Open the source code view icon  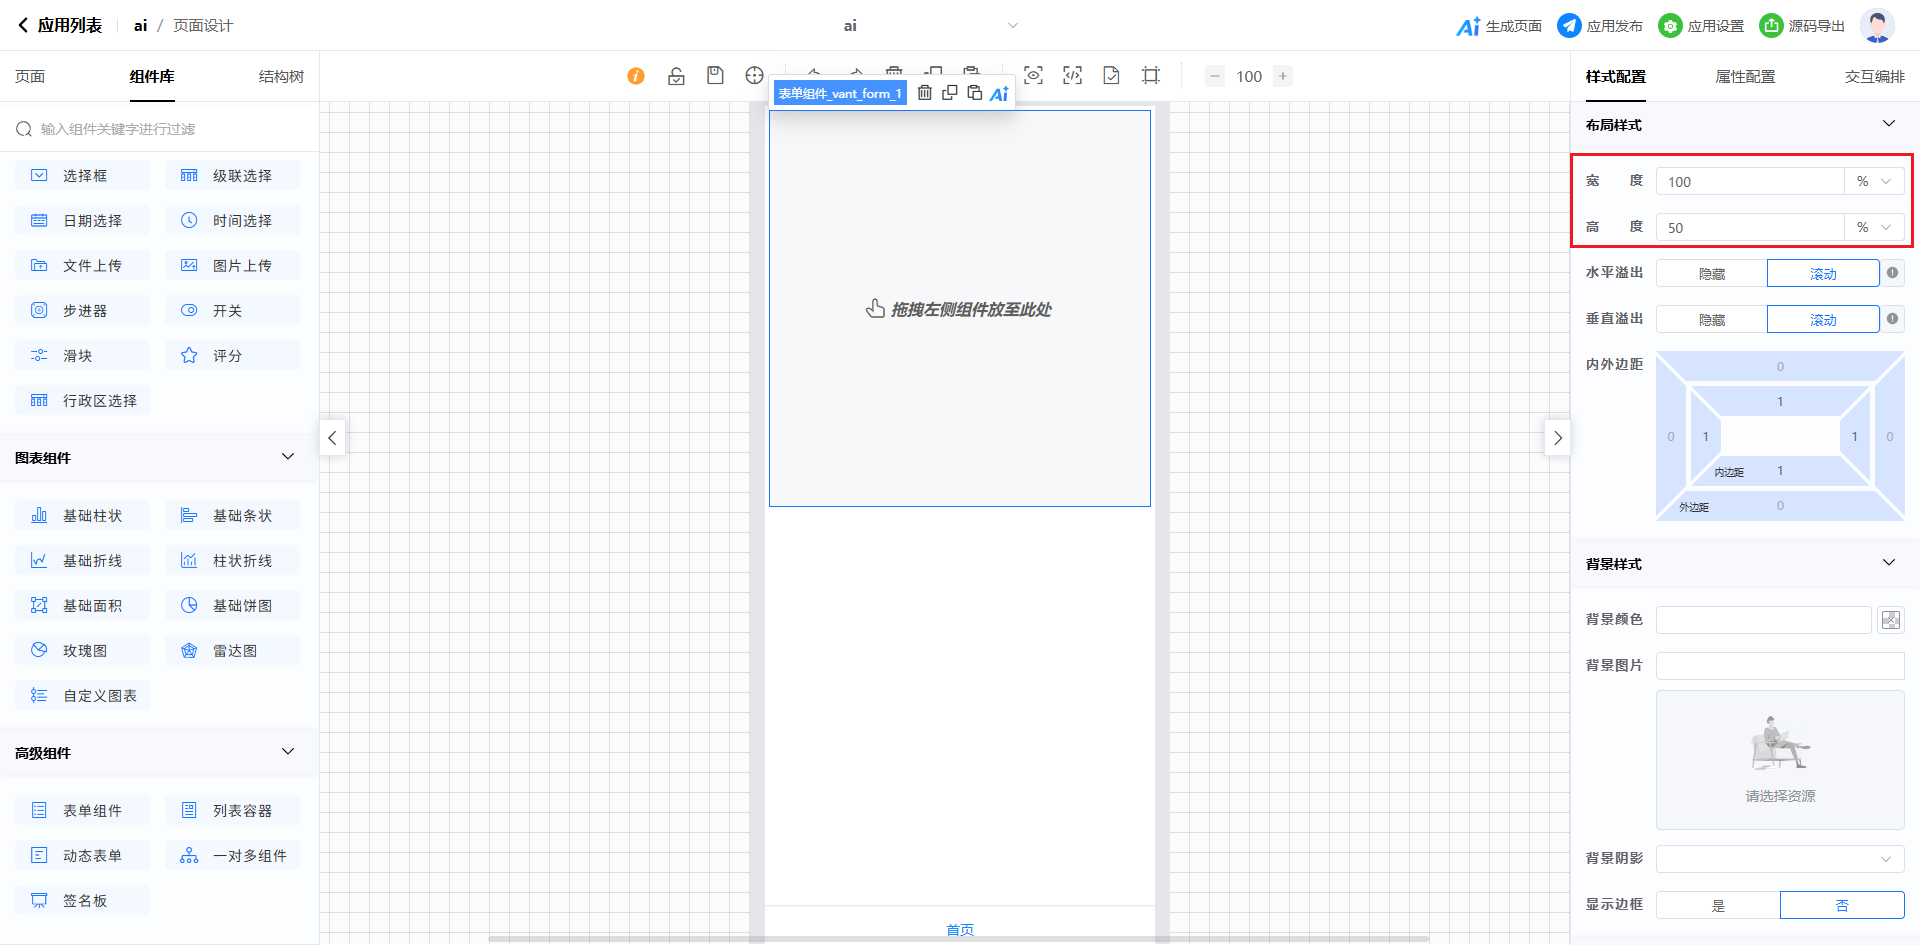click(x=1072, y=76)
